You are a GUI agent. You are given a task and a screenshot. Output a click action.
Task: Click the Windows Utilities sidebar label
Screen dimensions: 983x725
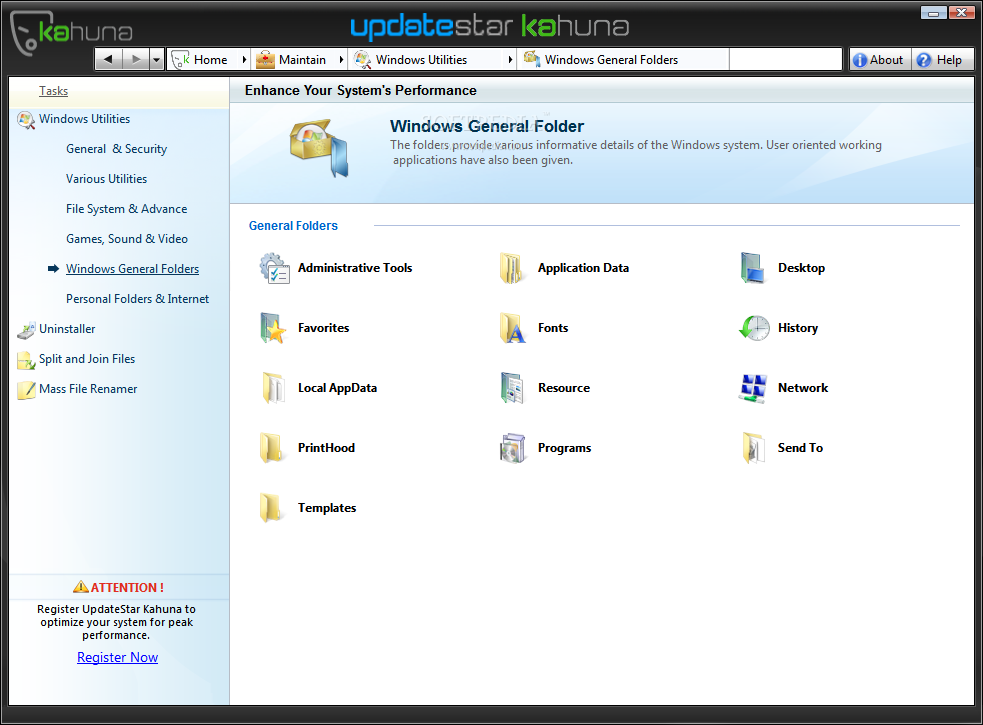[85, 119]
